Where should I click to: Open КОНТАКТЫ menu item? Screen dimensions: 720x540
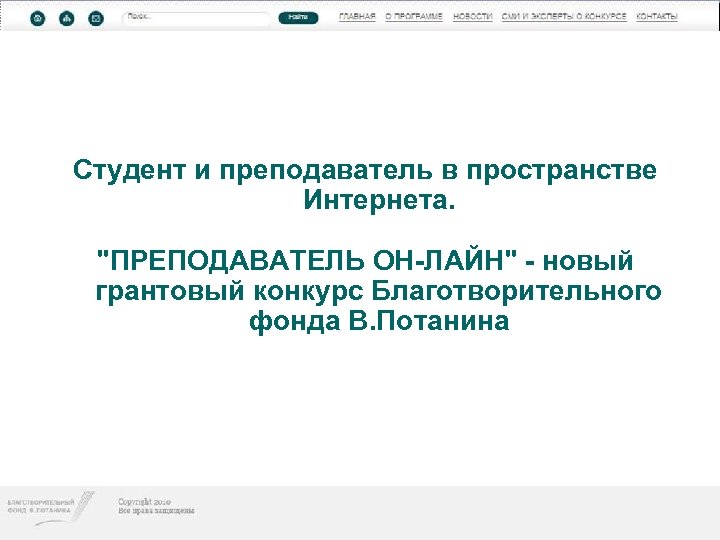(657, 17)
